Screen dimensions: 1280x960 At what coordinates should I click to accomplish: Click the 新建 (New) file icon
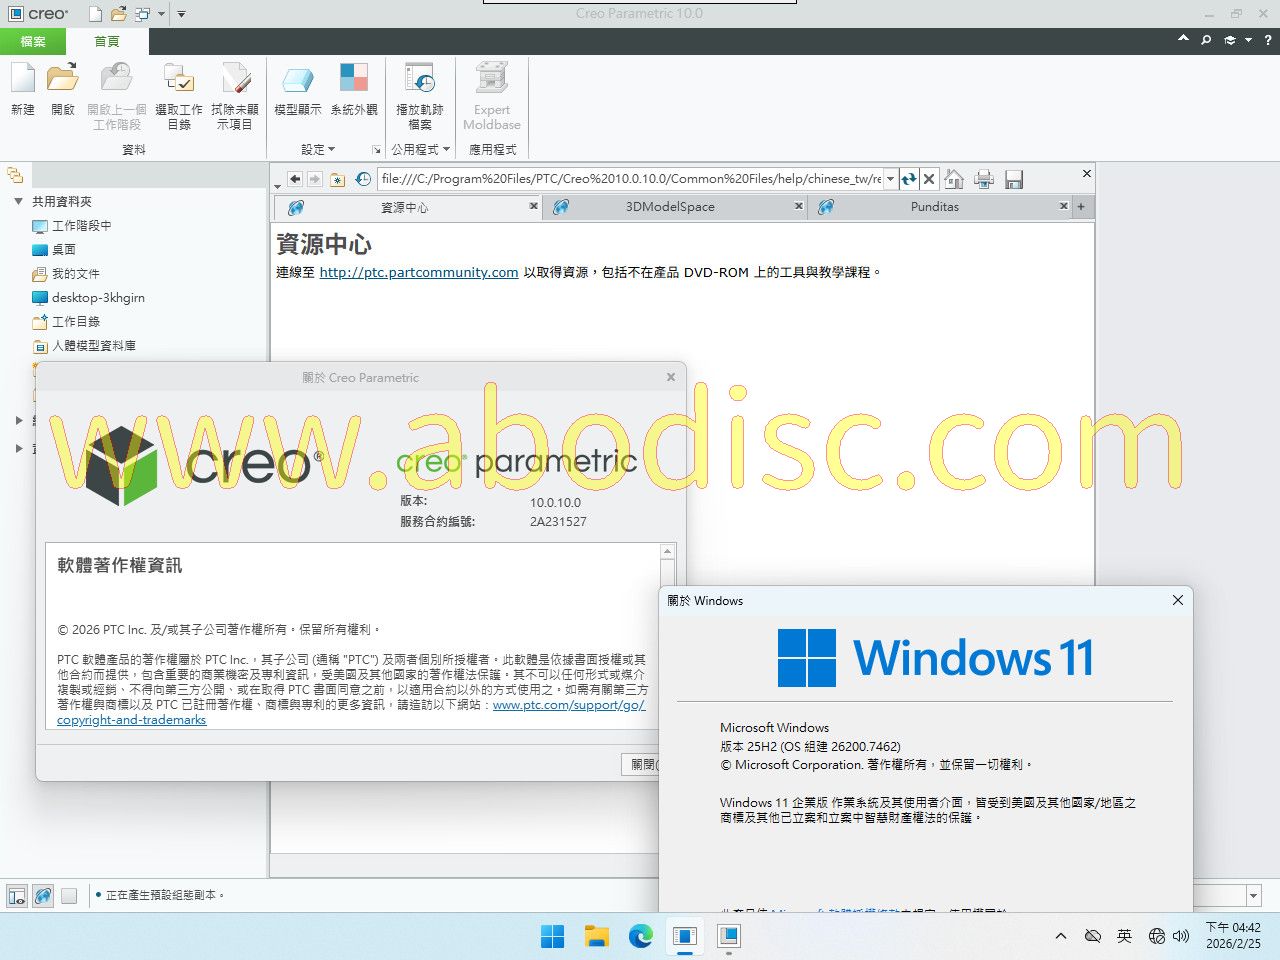coord(23,80)
